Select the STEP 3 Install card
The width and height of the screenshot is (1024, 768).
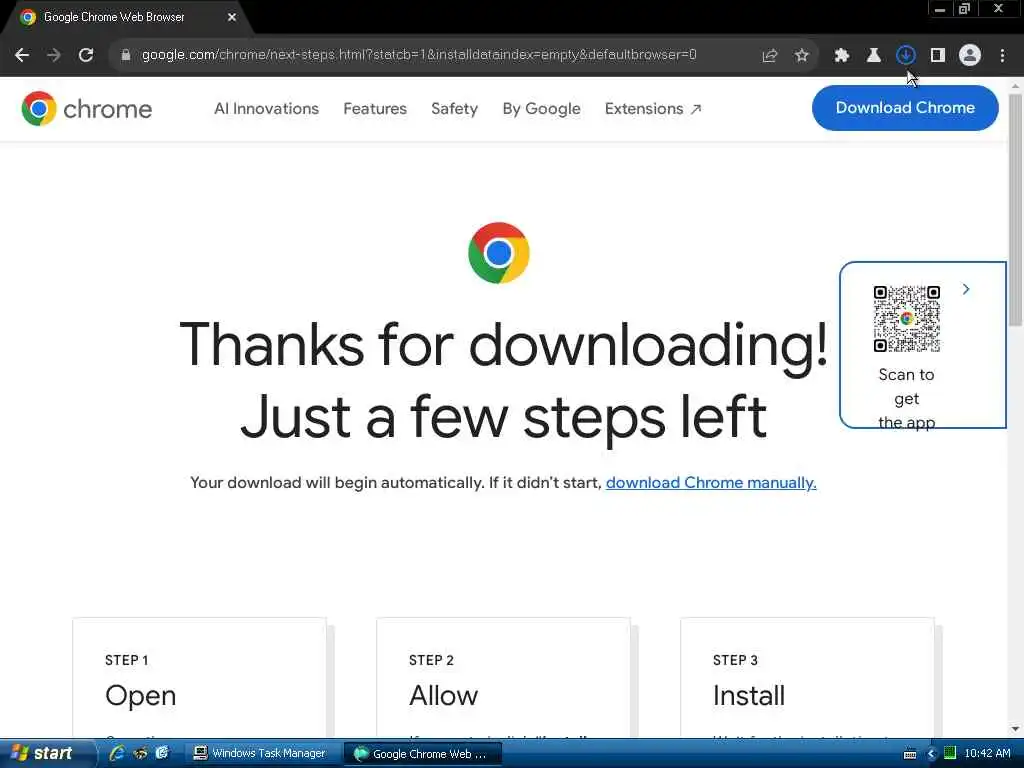[x=807, y=678]
